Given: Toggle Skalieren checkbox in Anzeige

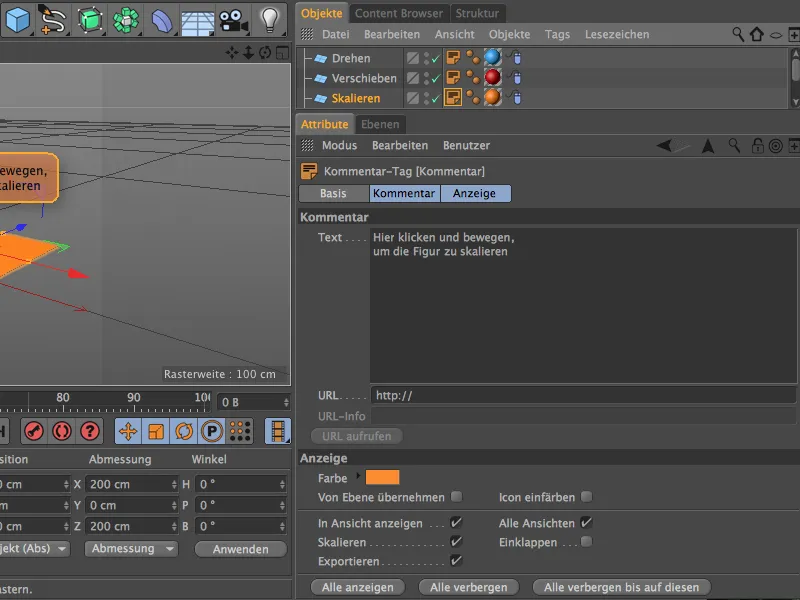Looking at the screenshot, I should point(456,541).
